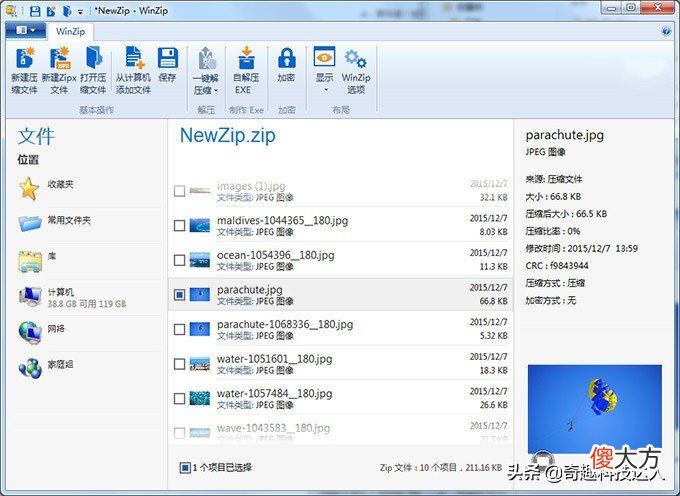The height and width of the screenshot is (496, 680).
Task: Open WinZip 选项 gear icon
Action: point(356,59)
